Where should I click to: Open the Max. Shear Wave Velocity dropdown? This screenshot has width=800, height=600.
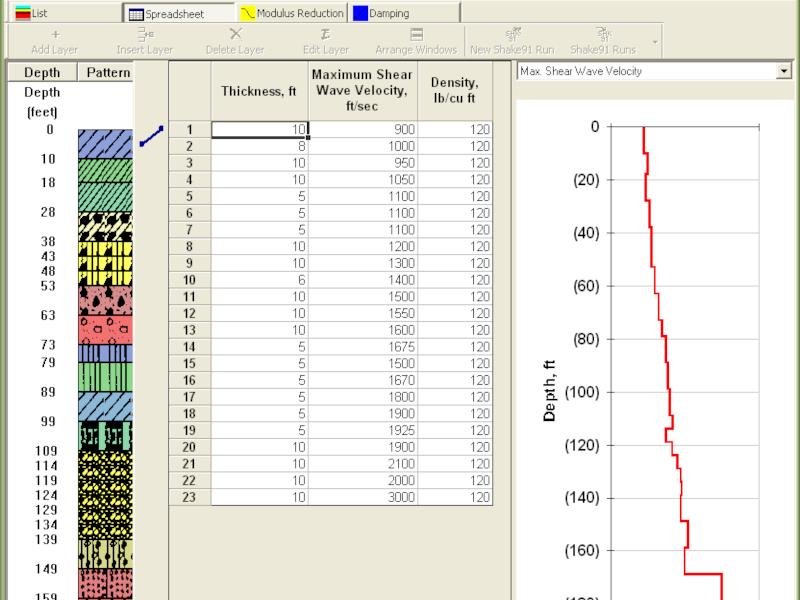tap(784, 71)
